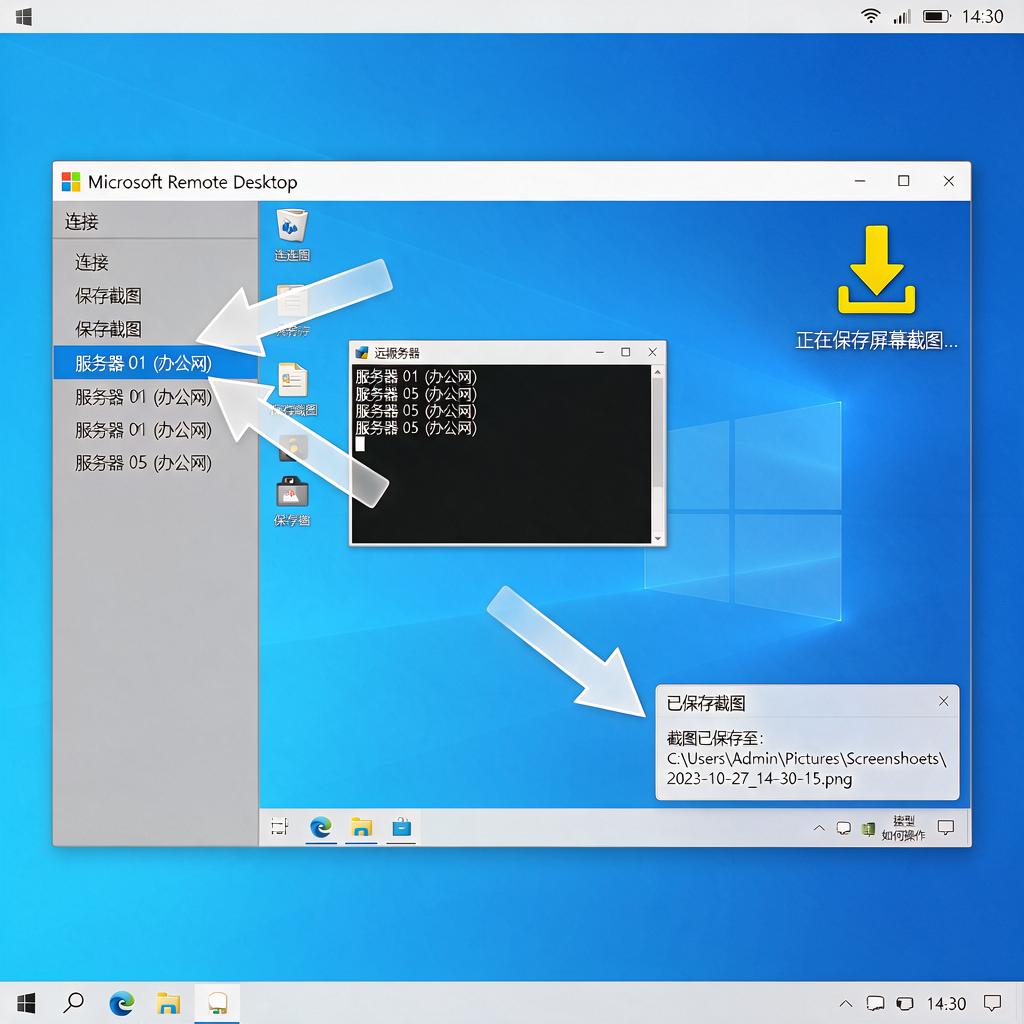
Task: Open the notification center in the remote taskbar
Action: tap(946, 828)
